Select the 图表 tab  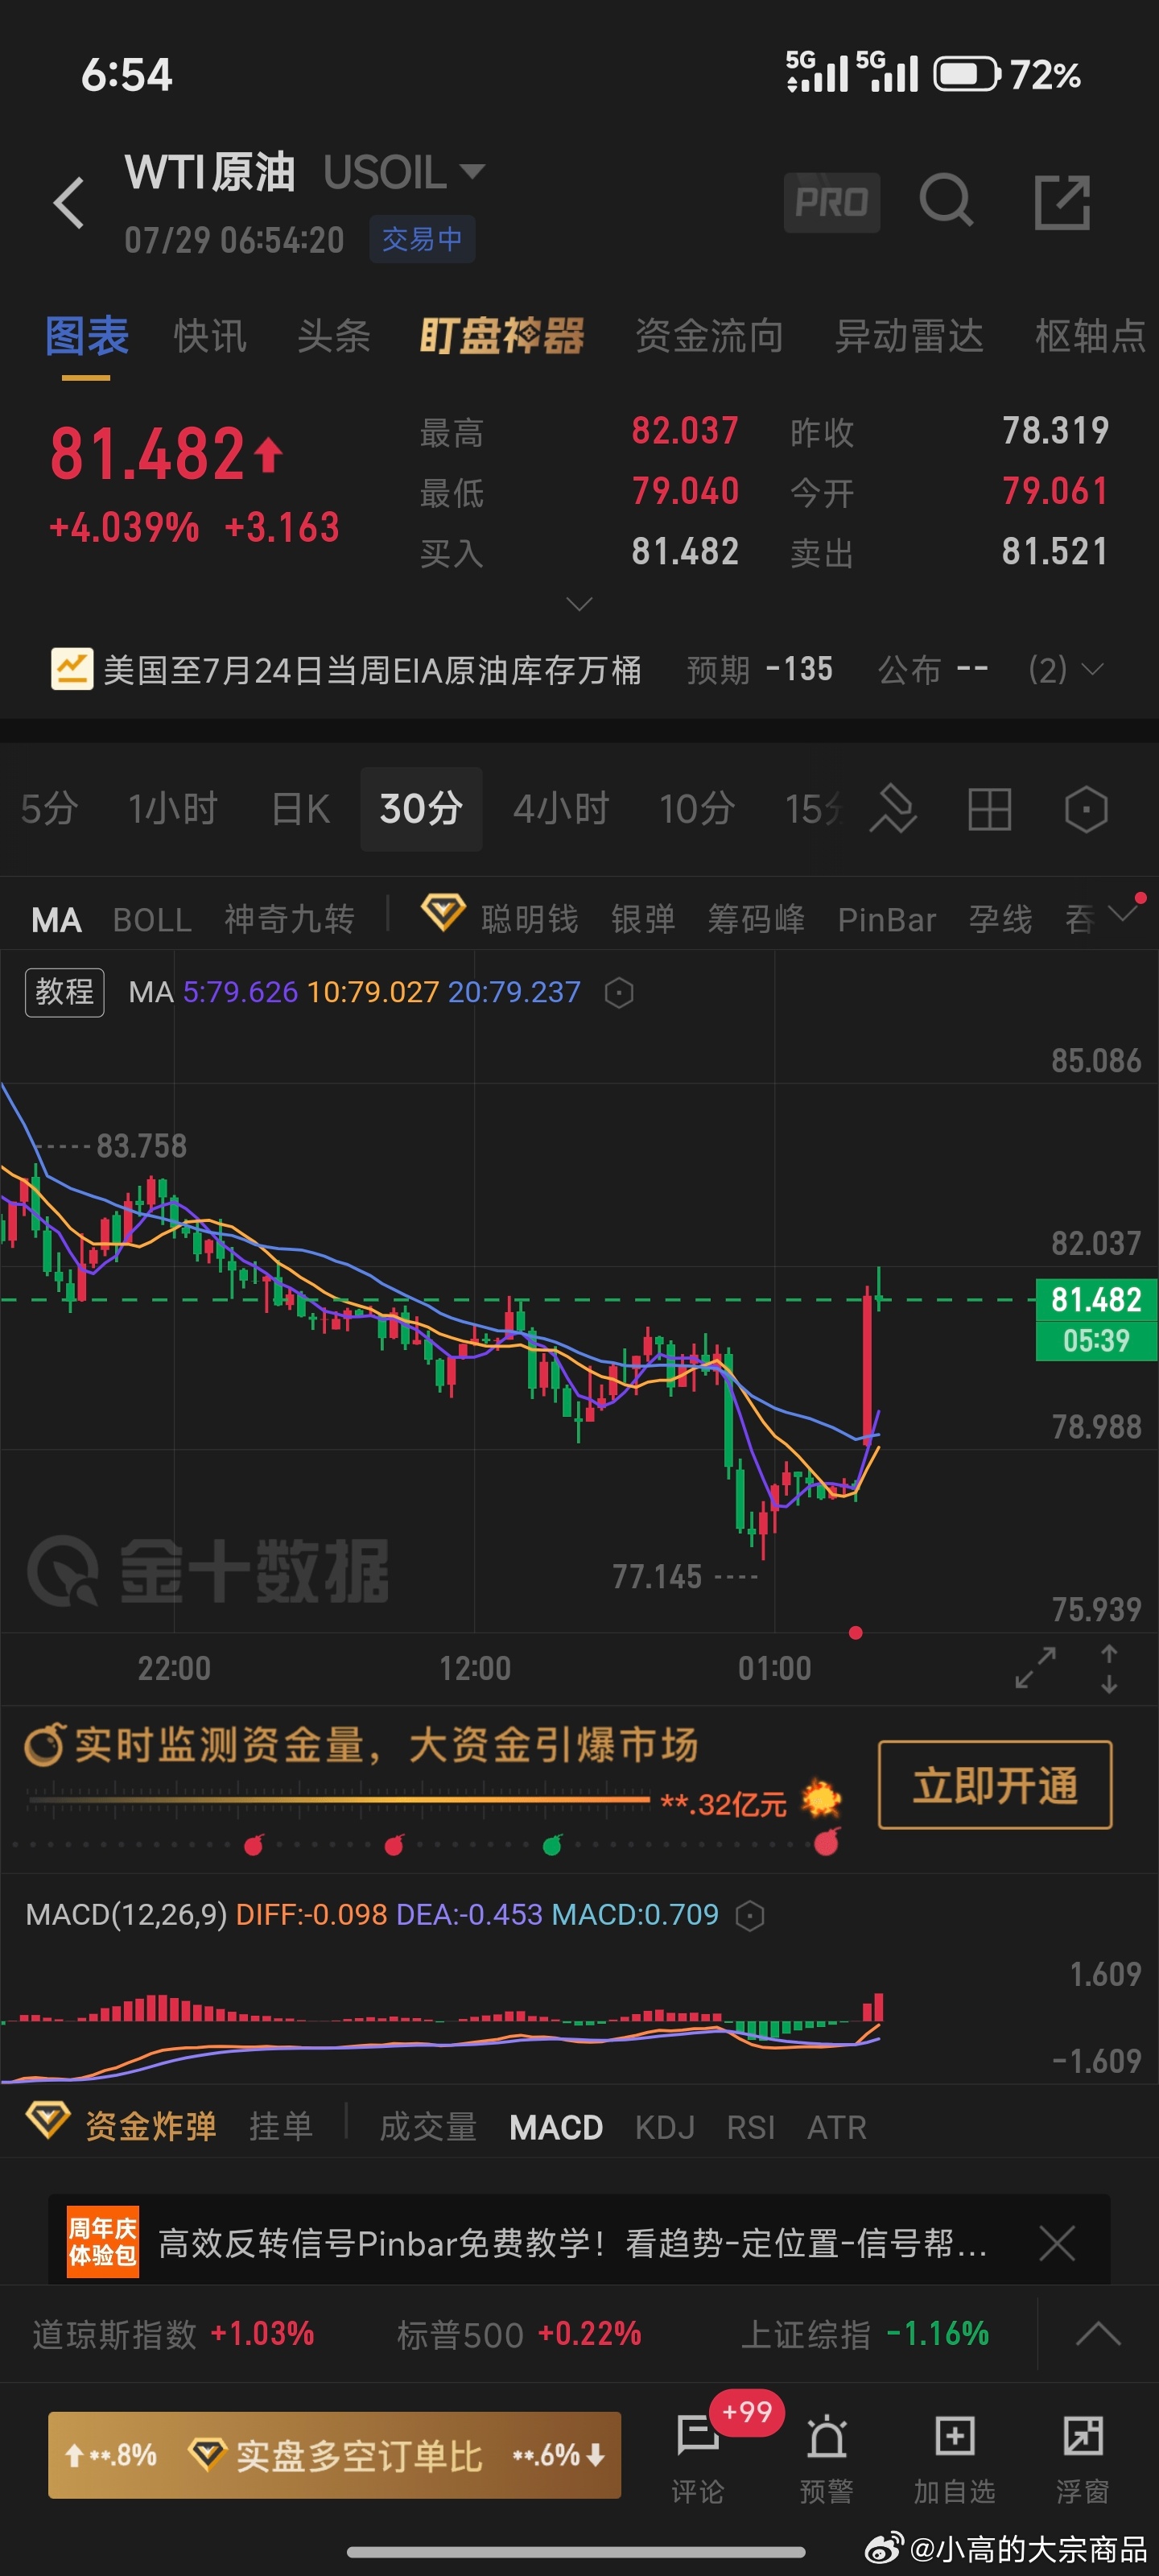point(87,336)
